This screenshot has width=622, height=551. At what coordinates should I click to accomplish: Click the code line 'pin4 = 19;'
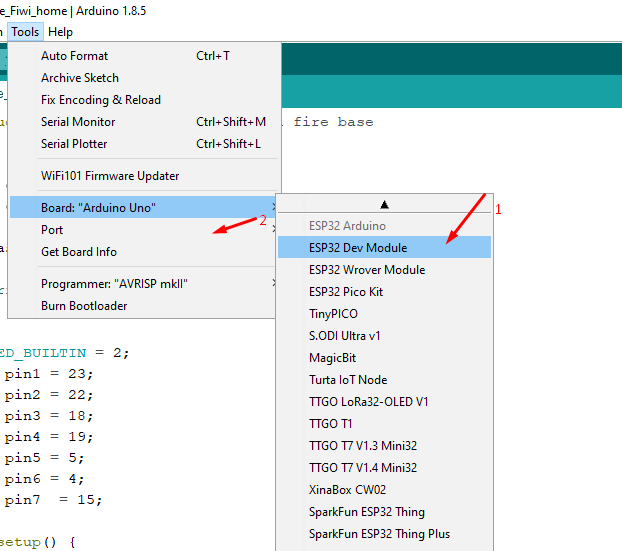(49, 437)
